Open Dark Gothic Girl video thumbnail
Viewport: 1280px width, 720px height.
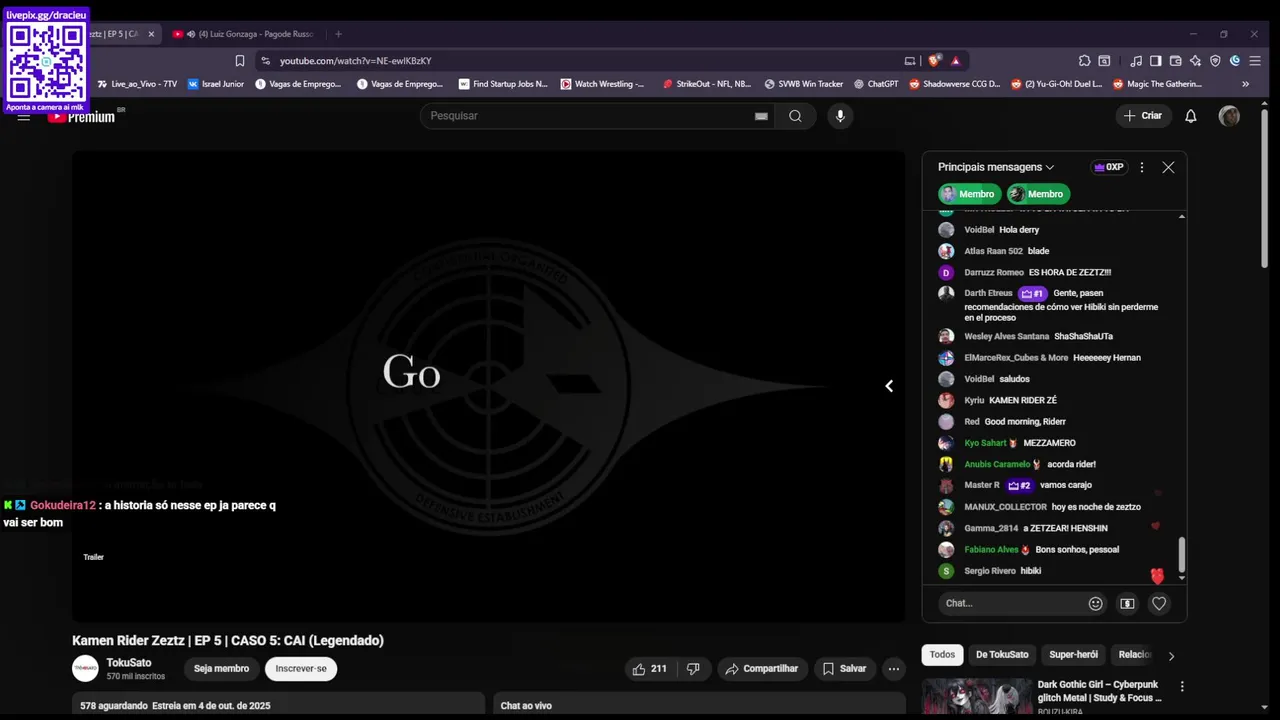977,697
